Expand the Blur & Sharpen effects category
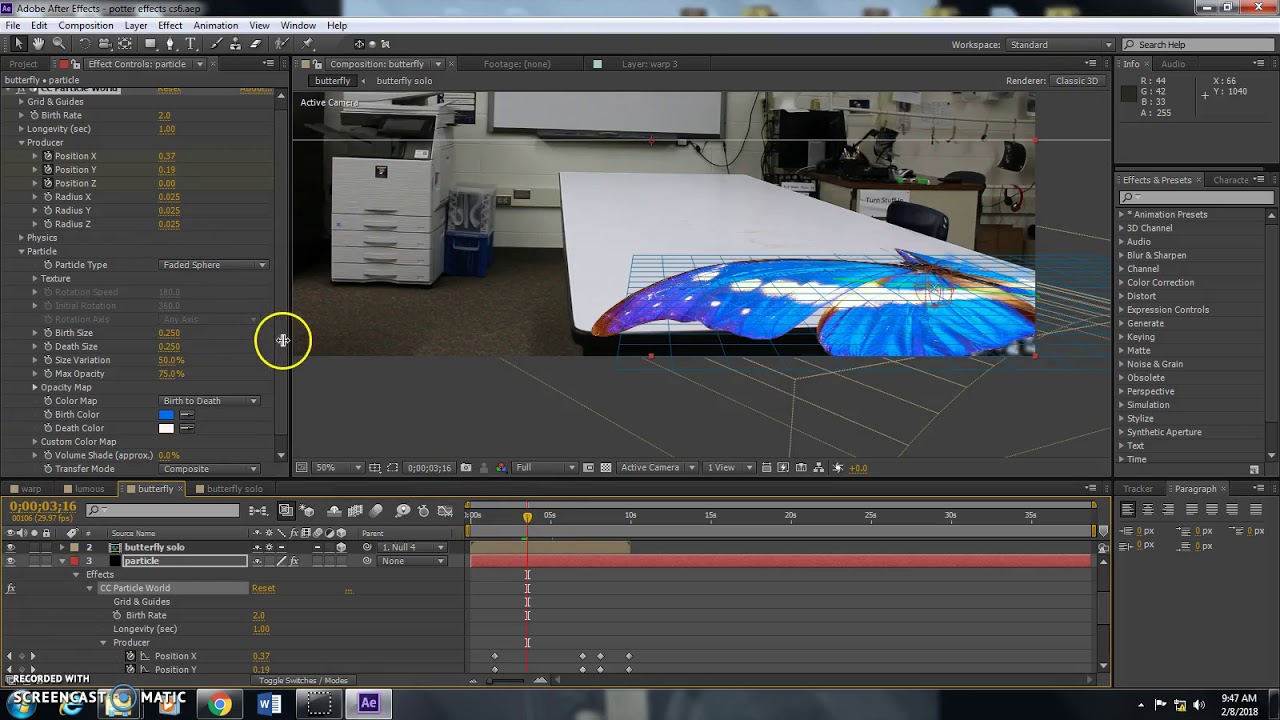 pos(1122,255)
